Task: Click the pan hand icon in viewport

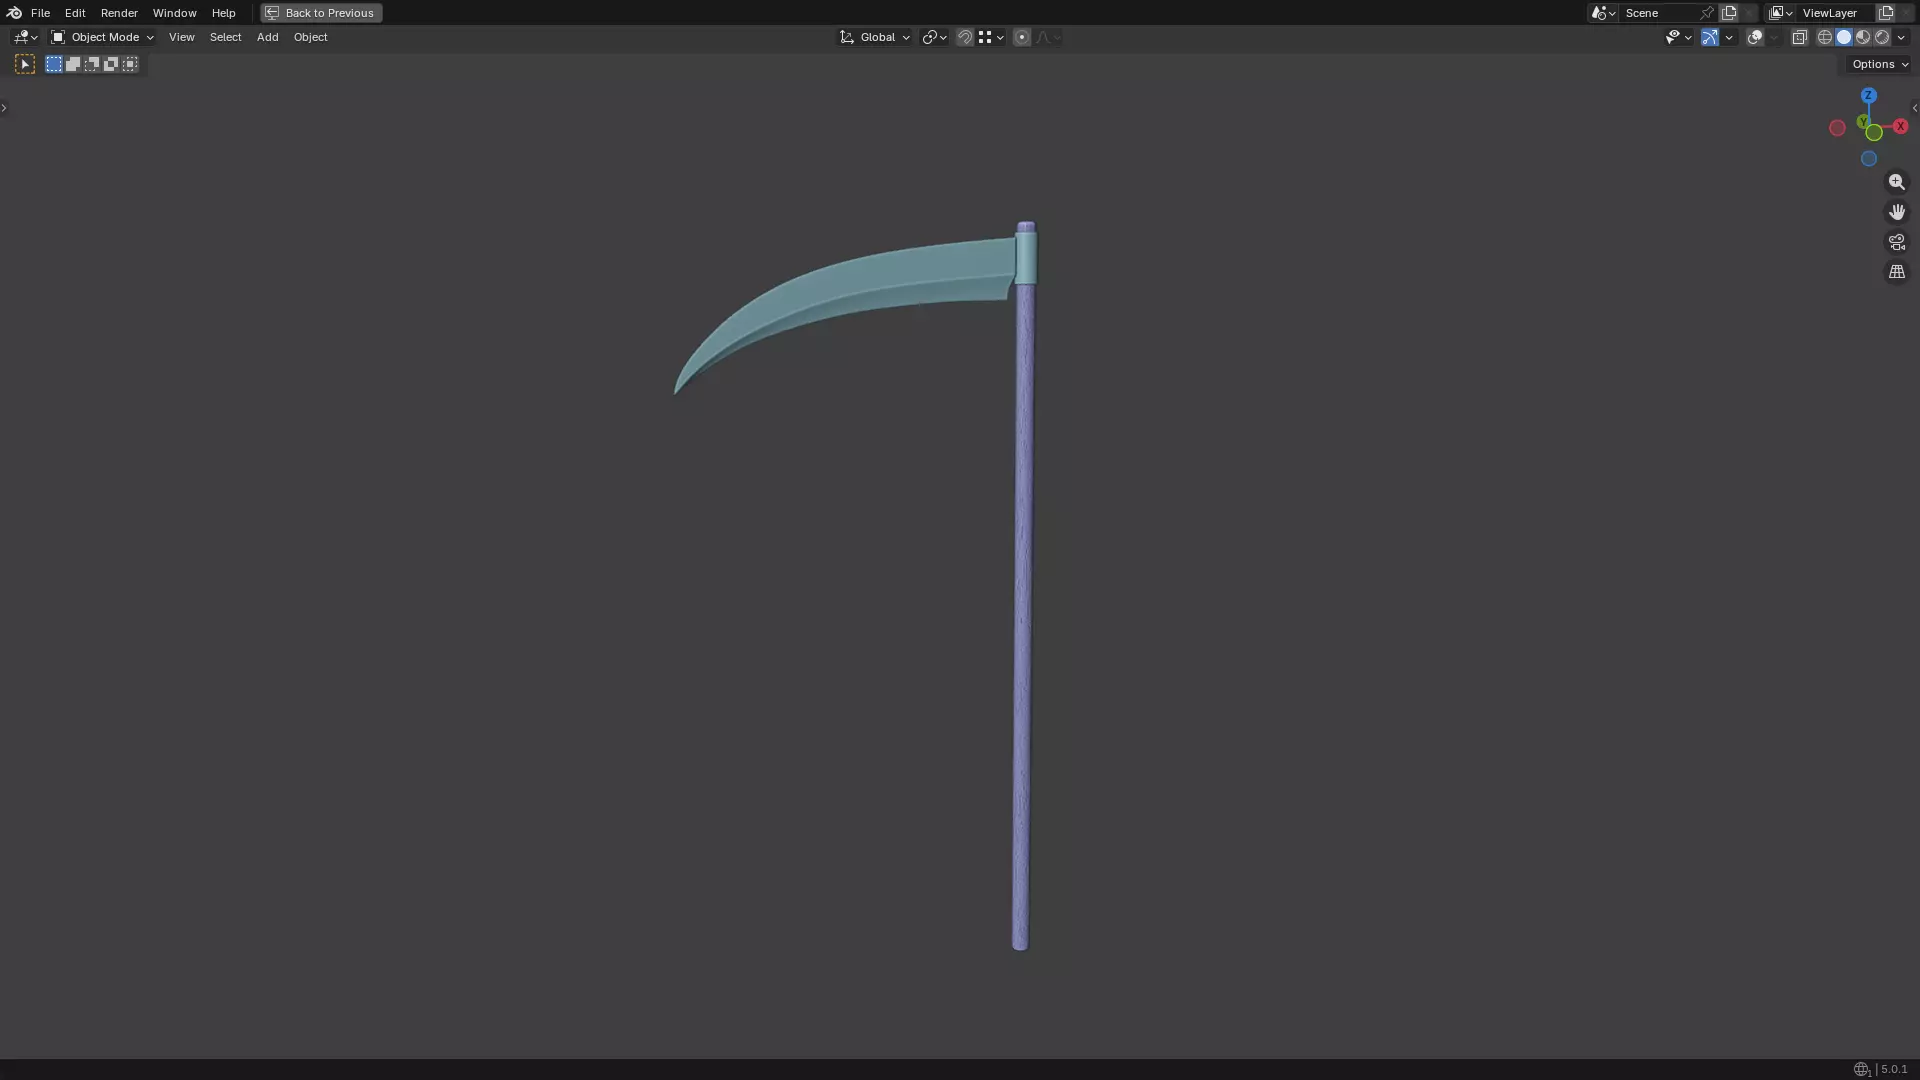Action: [1896, 212]
